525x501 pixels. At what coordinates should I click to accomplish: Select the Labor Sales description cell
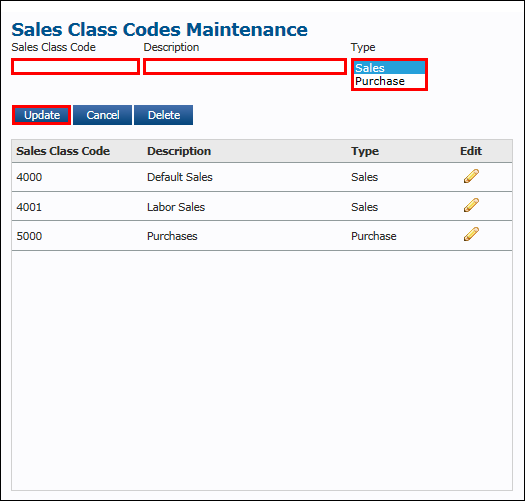(x=176, y=207)
